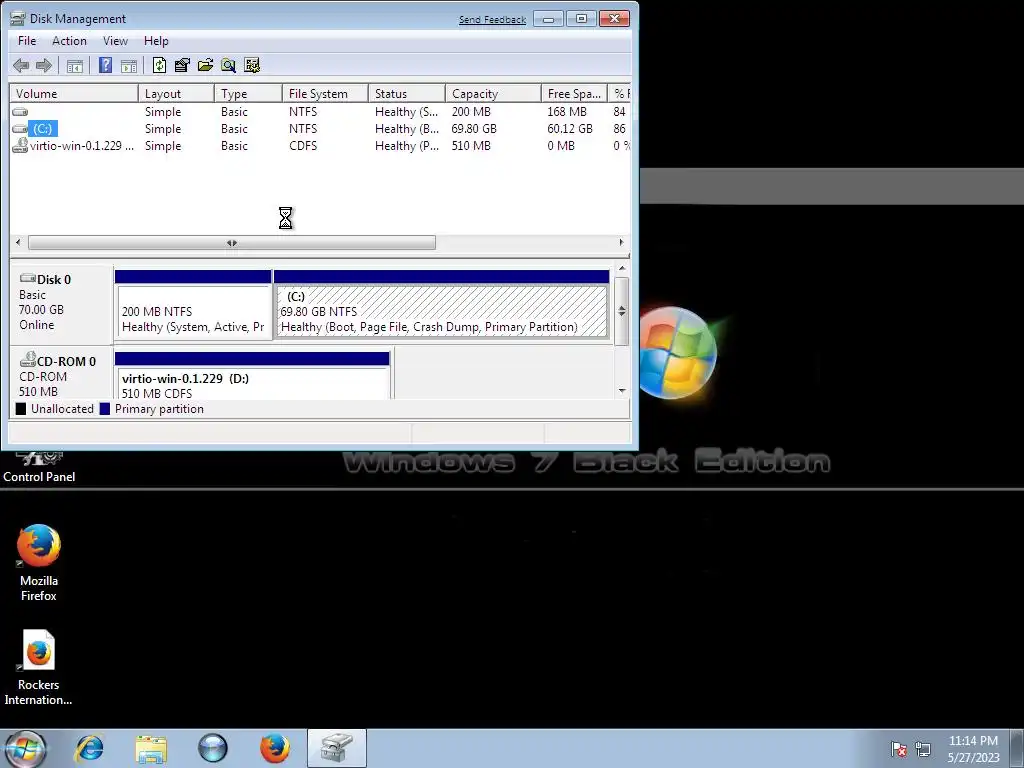Sort by the Free Spa... column header

coord(574,93)
